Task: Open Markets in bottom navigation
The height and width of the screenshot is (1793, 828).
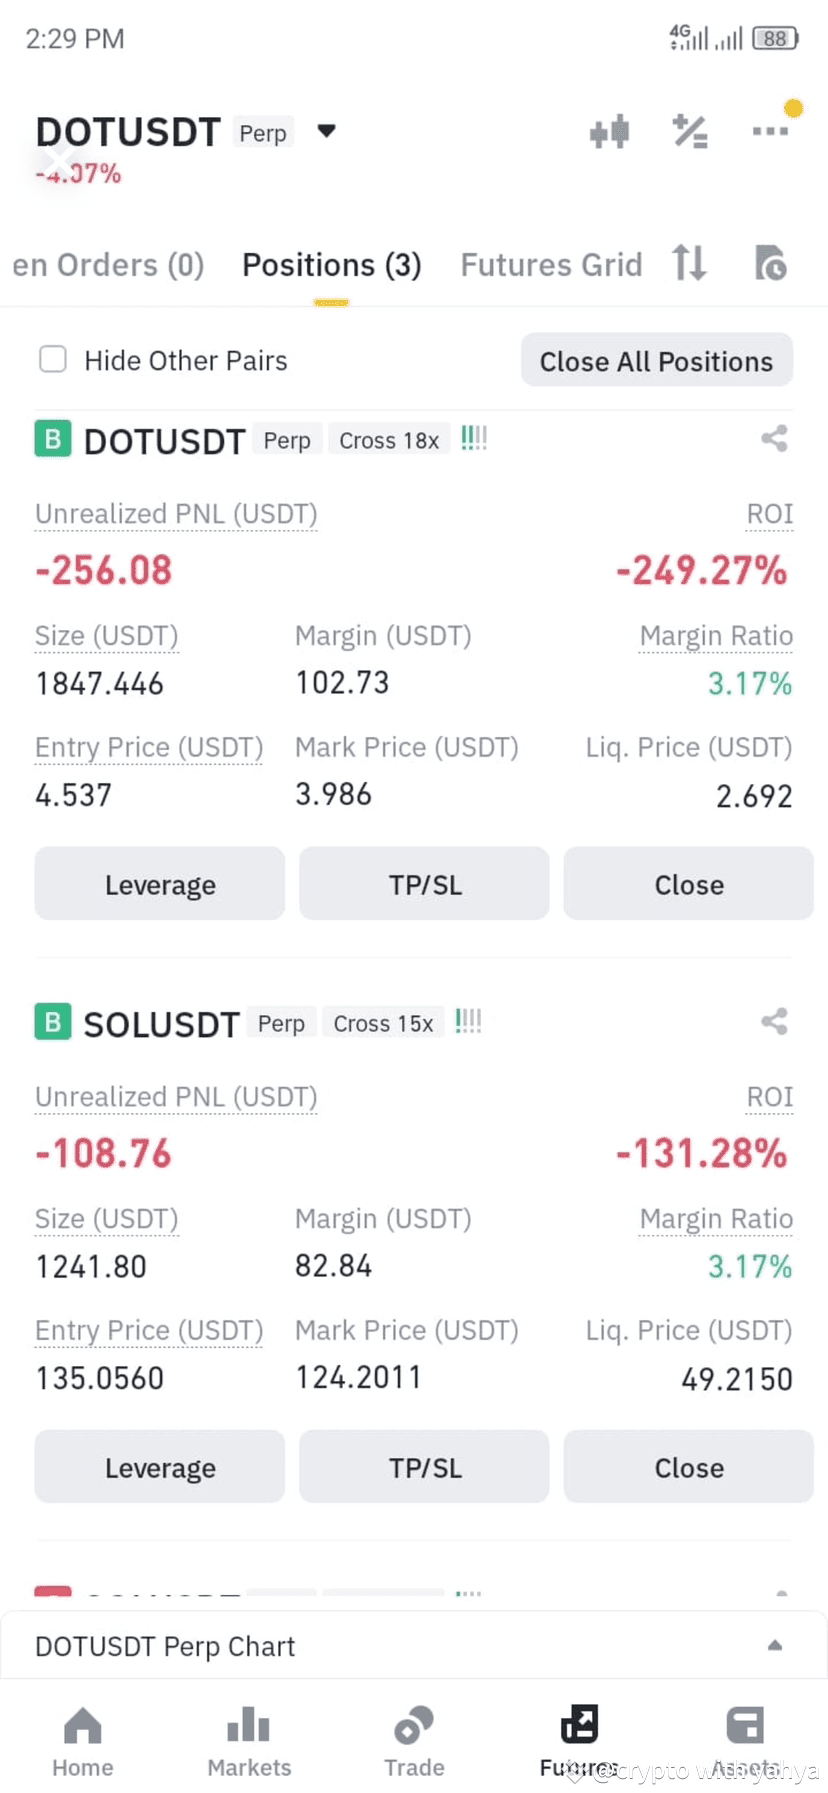Action: pyautogui.click(x=249, y=1741)
